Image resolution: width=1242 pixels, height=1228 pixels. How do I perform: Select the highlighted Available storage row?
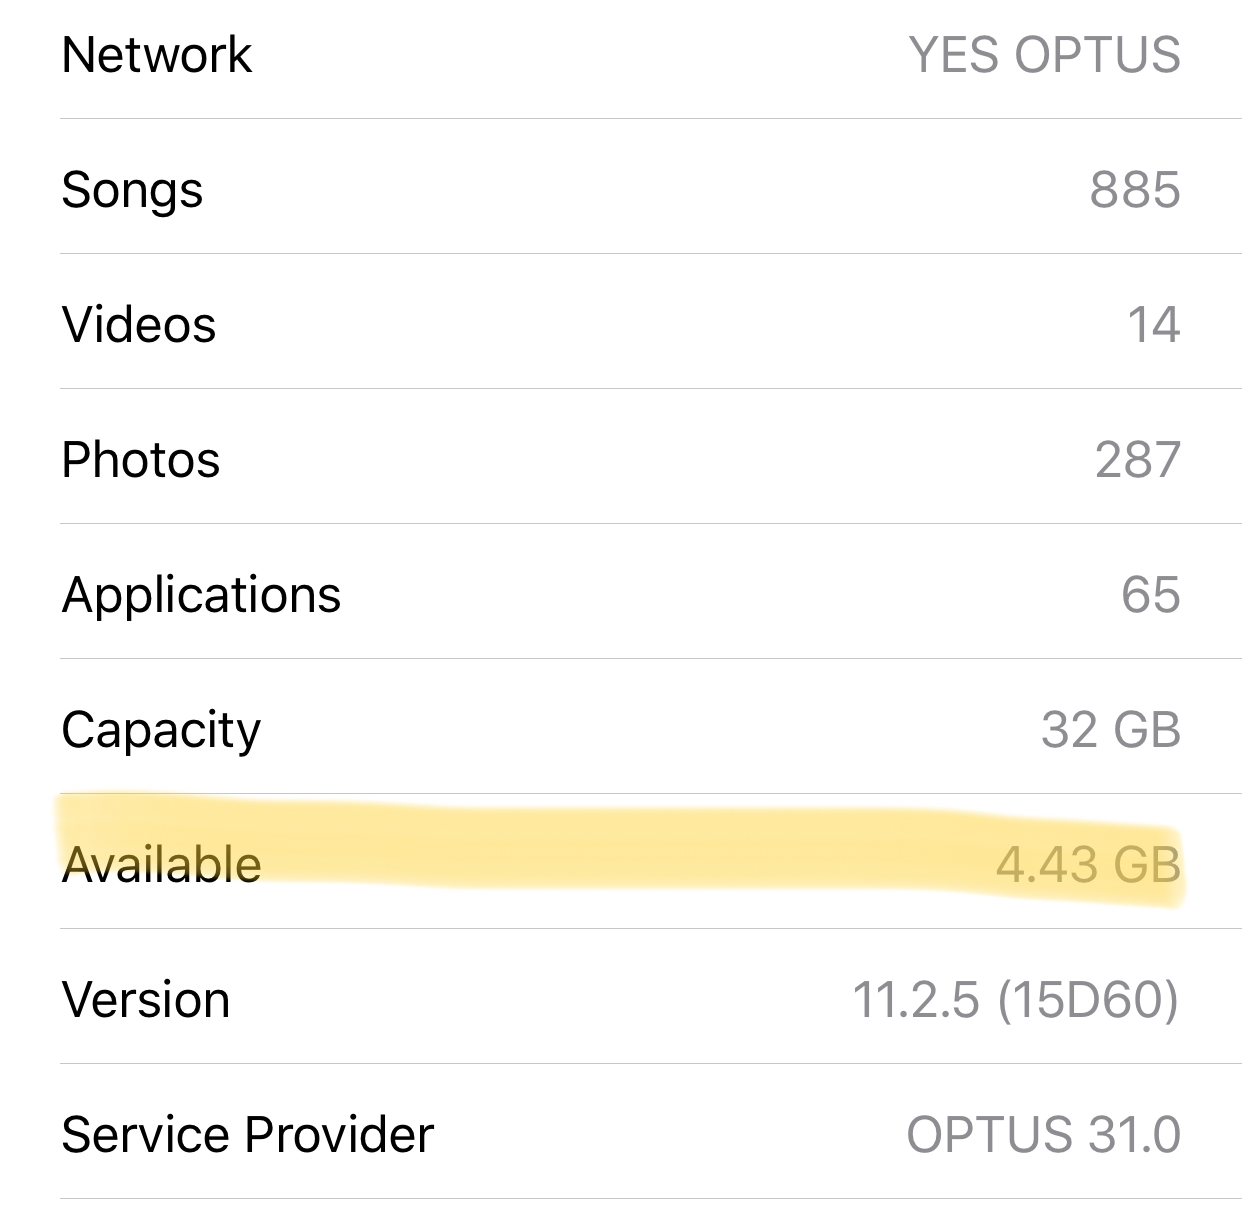point(621,862)
